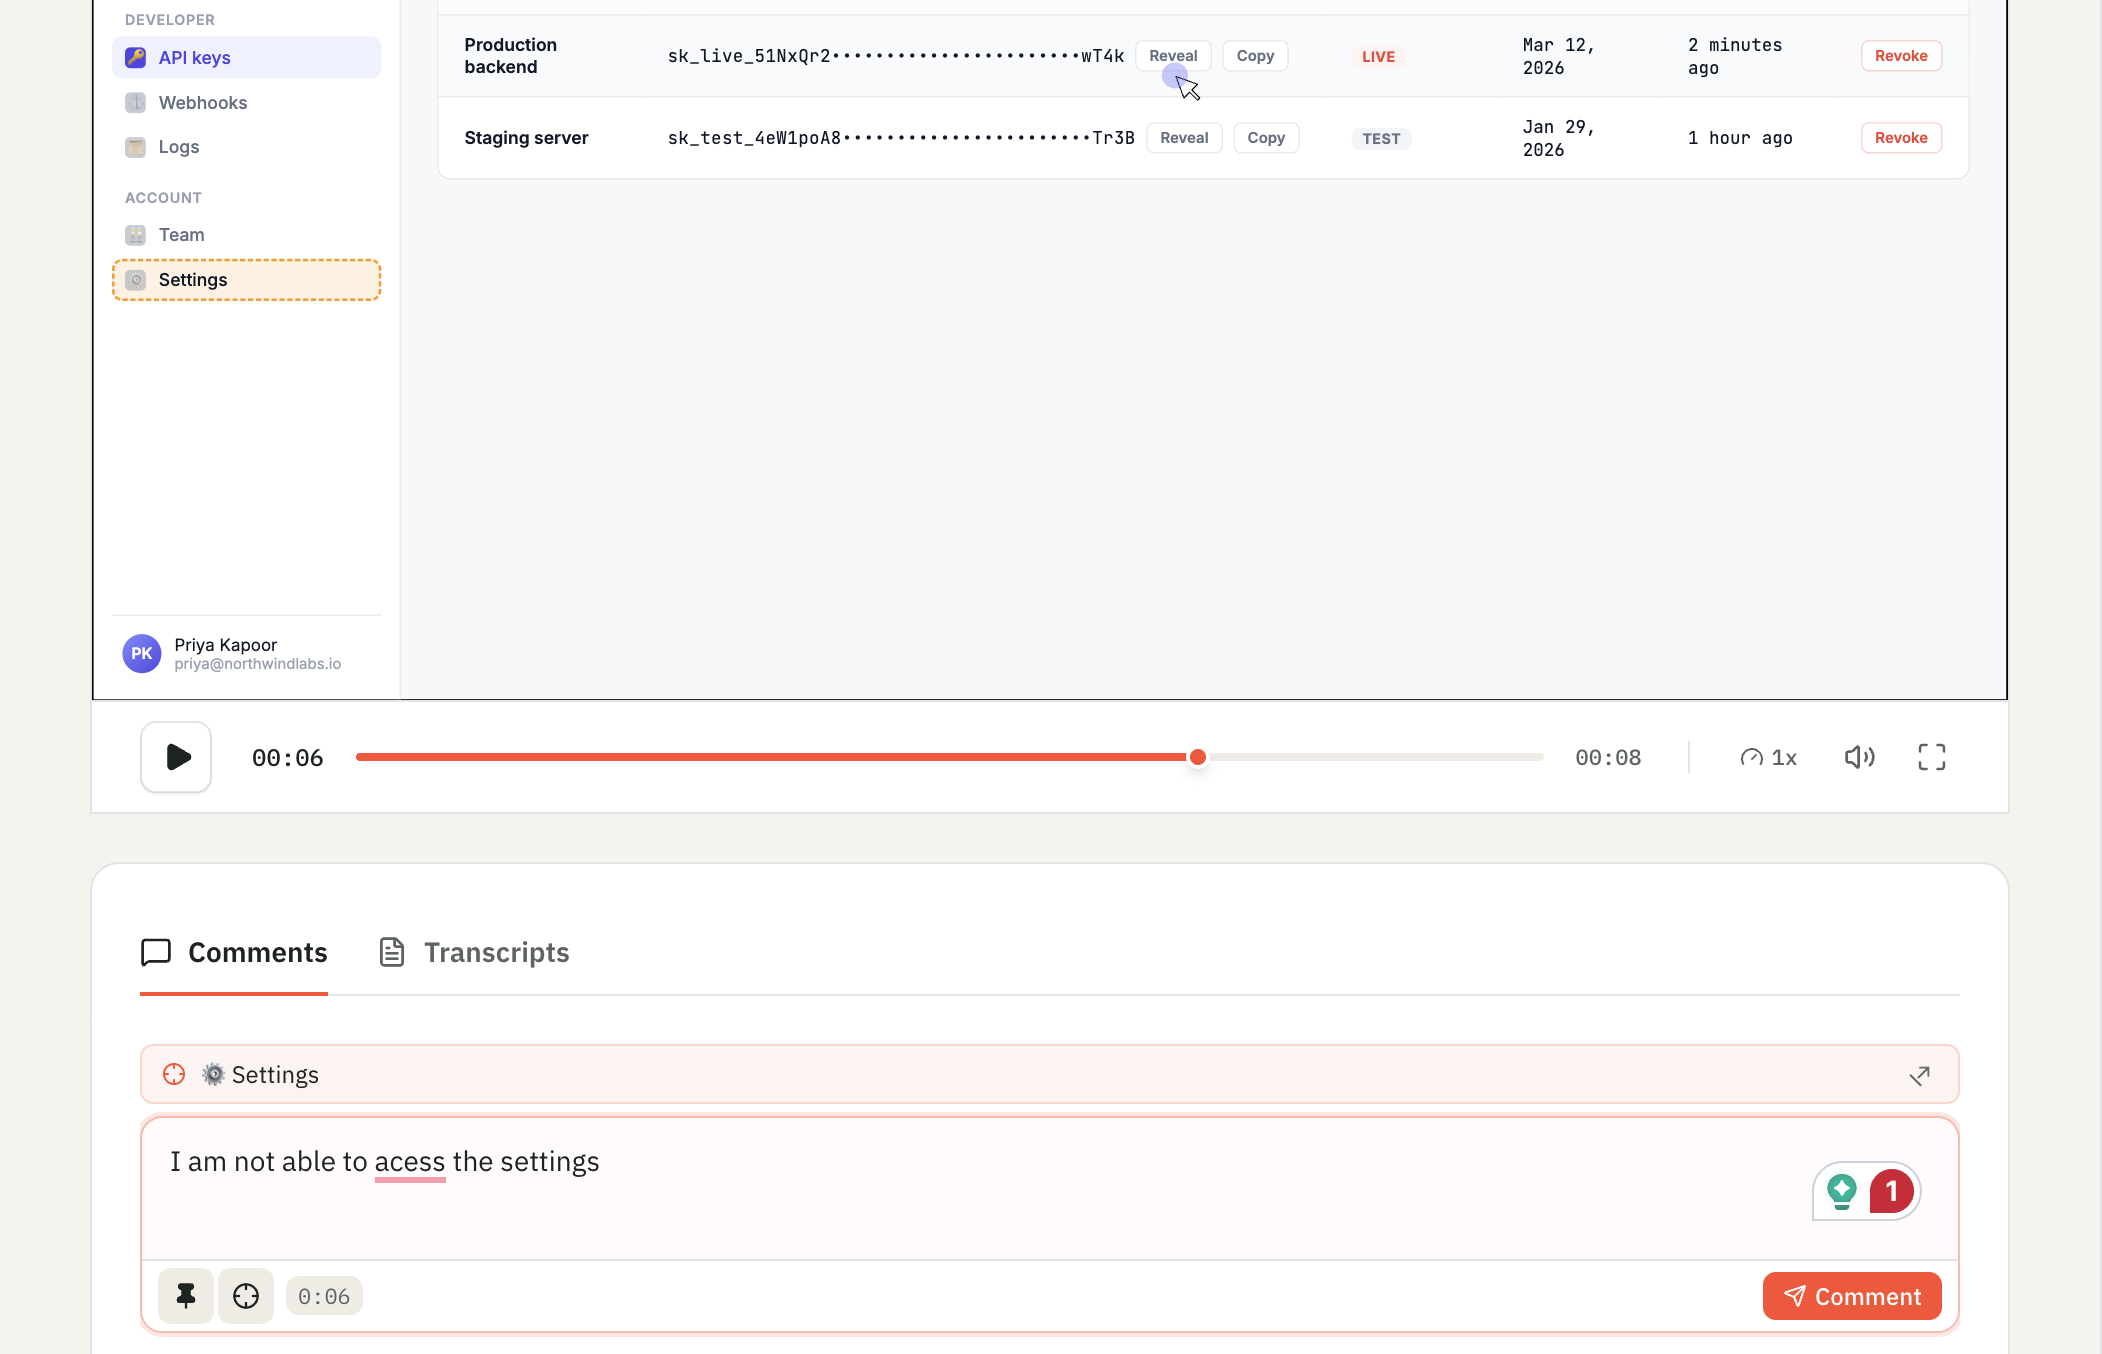The image size is (2102, 1354).
Task: Enter fullscreen video mode
Action: pos(1932,758)
